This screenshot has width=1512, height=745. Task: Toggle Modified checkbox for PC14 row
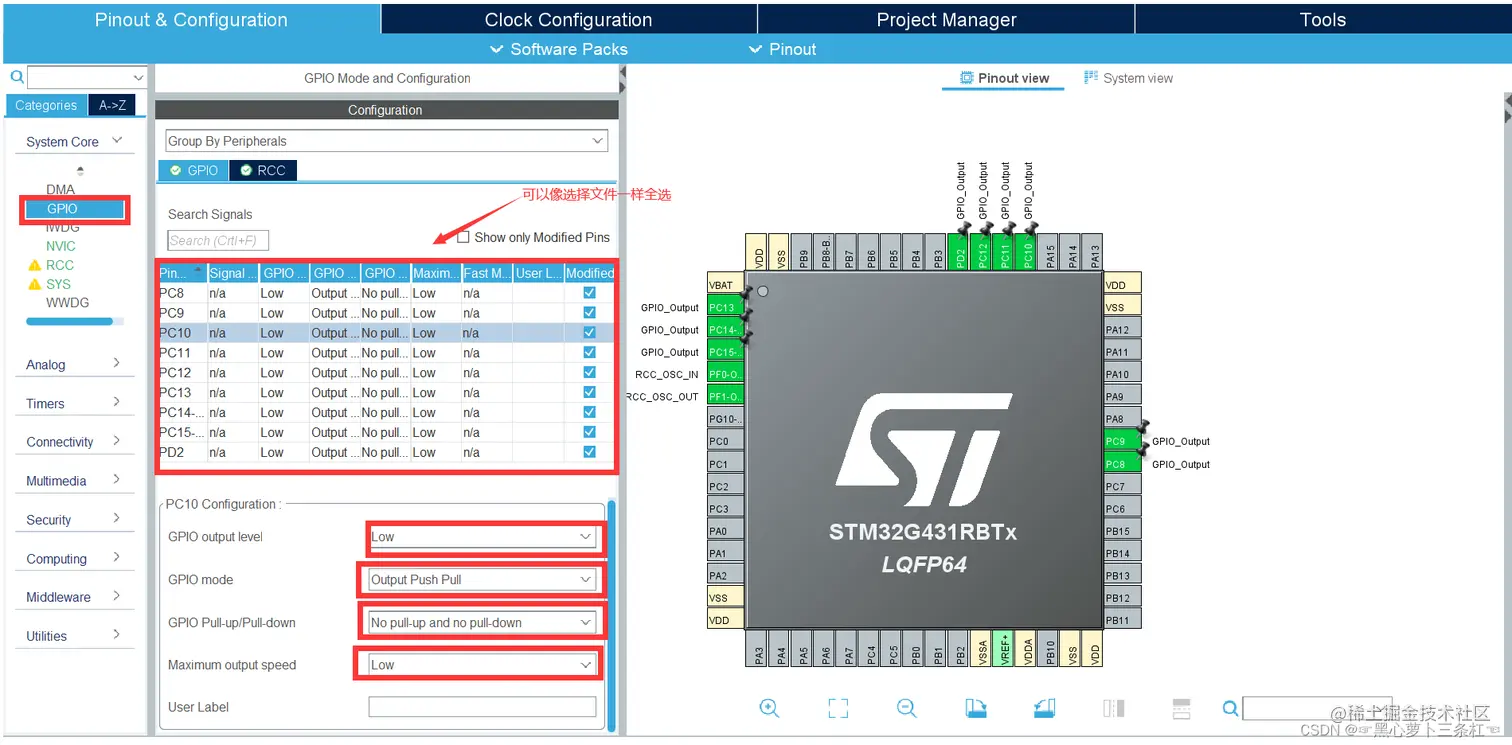tap(589, 412)
